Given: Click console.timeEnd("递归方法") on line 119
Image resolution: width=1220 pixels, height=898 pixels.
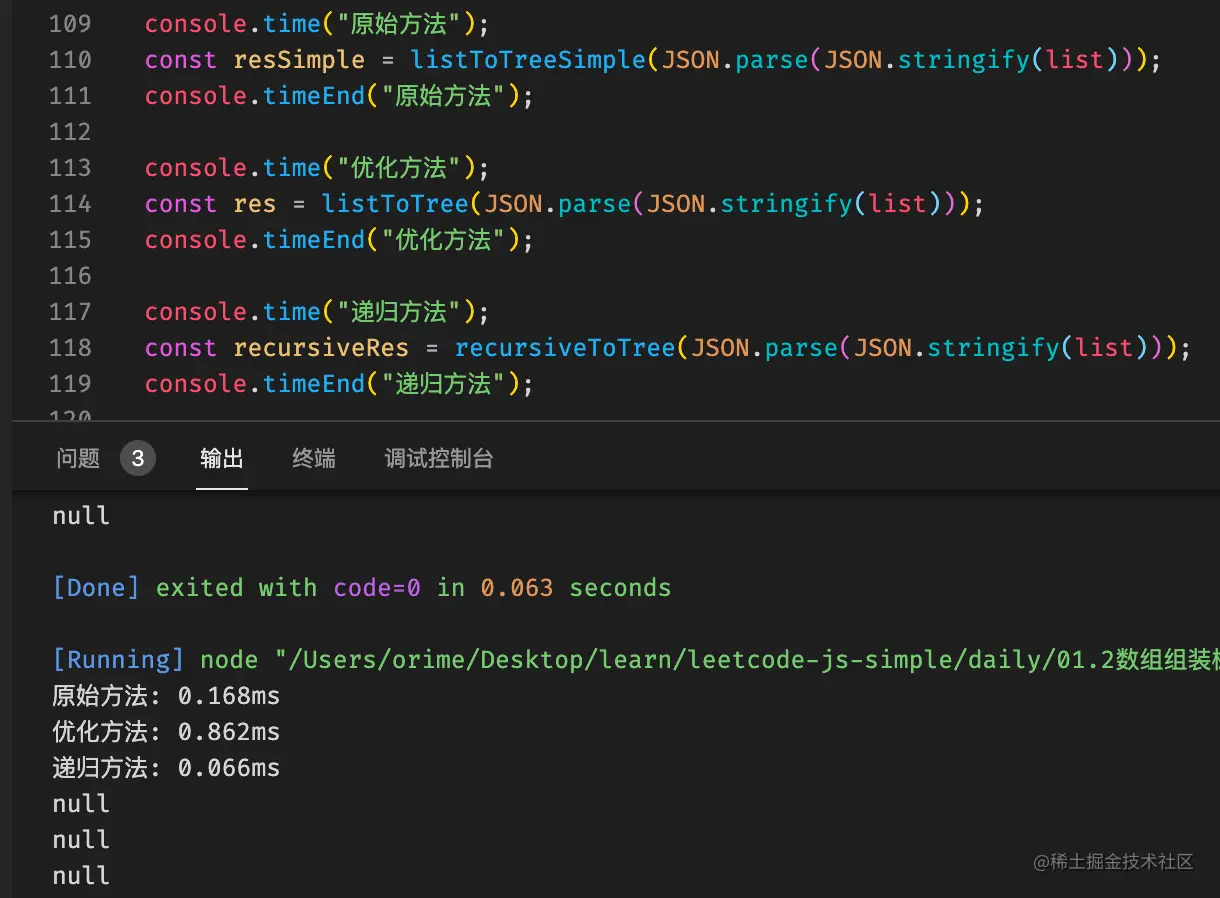Looking at the screenshot, I should (x=340, y=384).
